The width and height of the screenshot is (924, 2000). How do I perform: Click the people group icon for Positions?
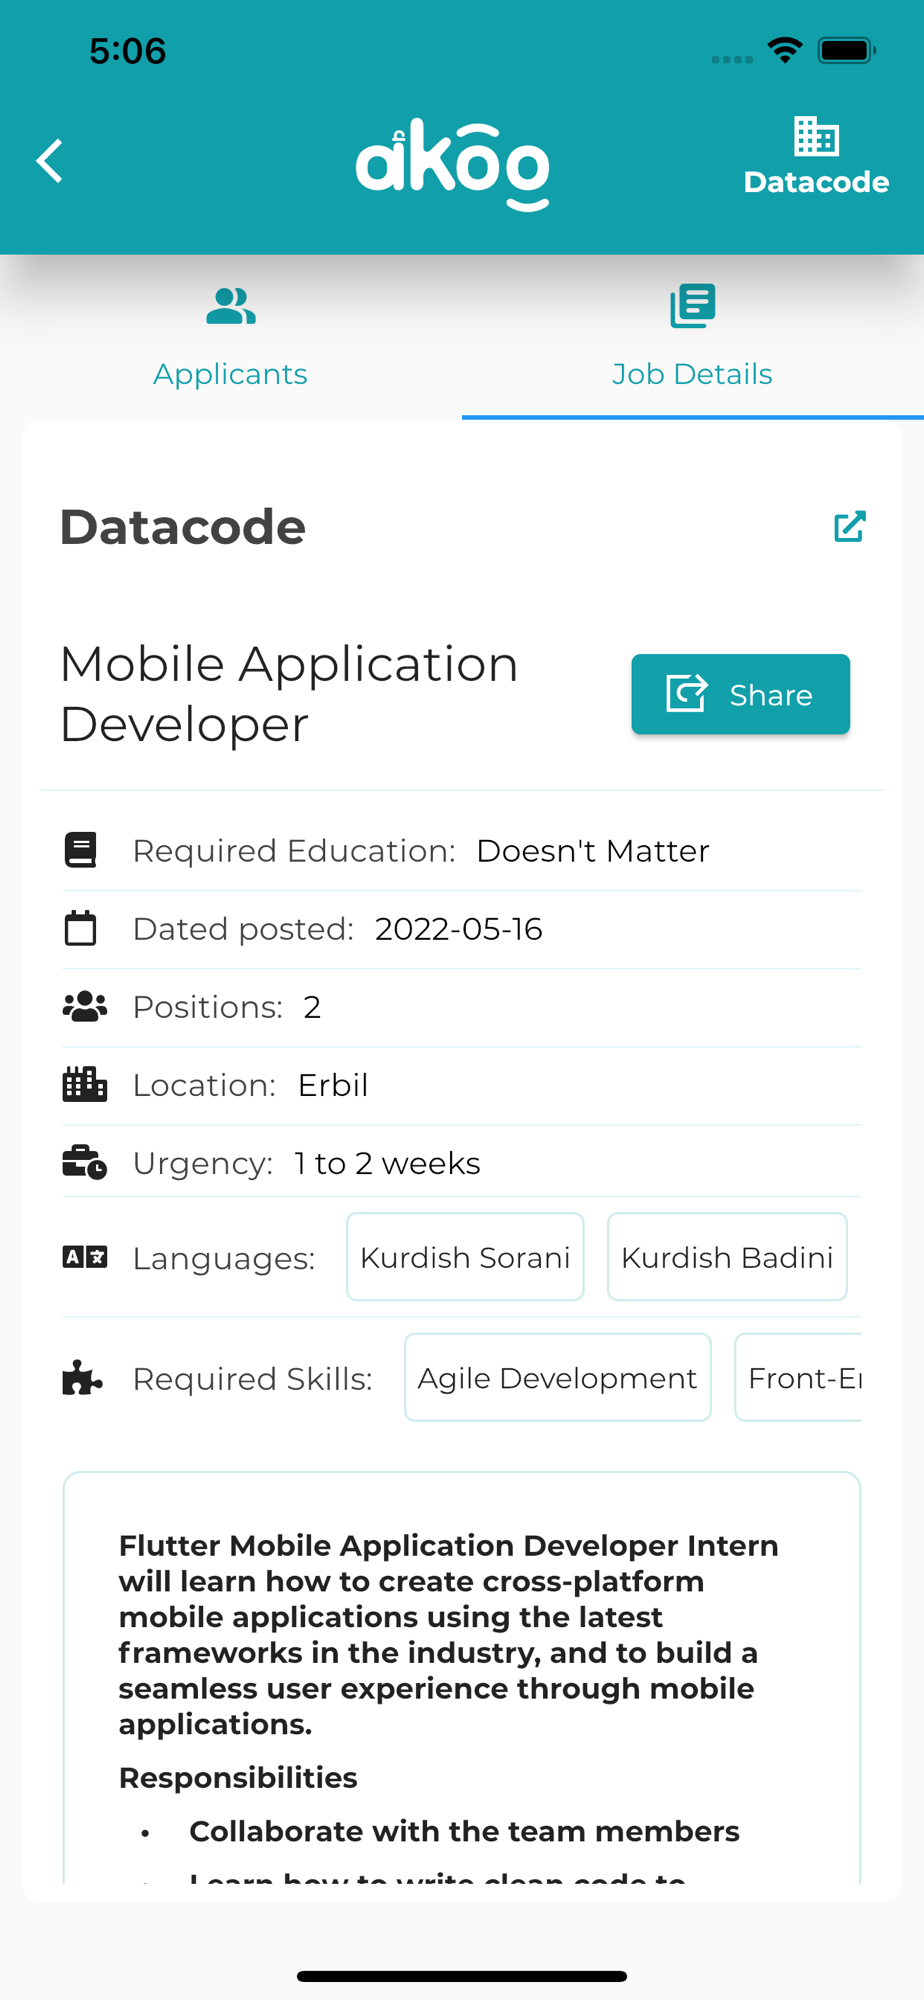pyautogui.click(x=84, y=1006)
